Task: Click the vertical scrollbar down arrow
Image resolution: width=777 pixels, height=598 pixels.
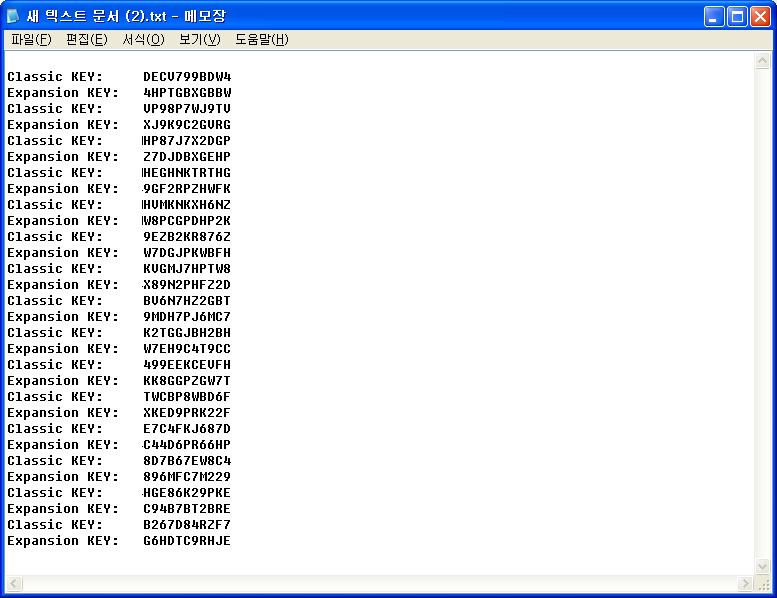Action: coord(762,566)
